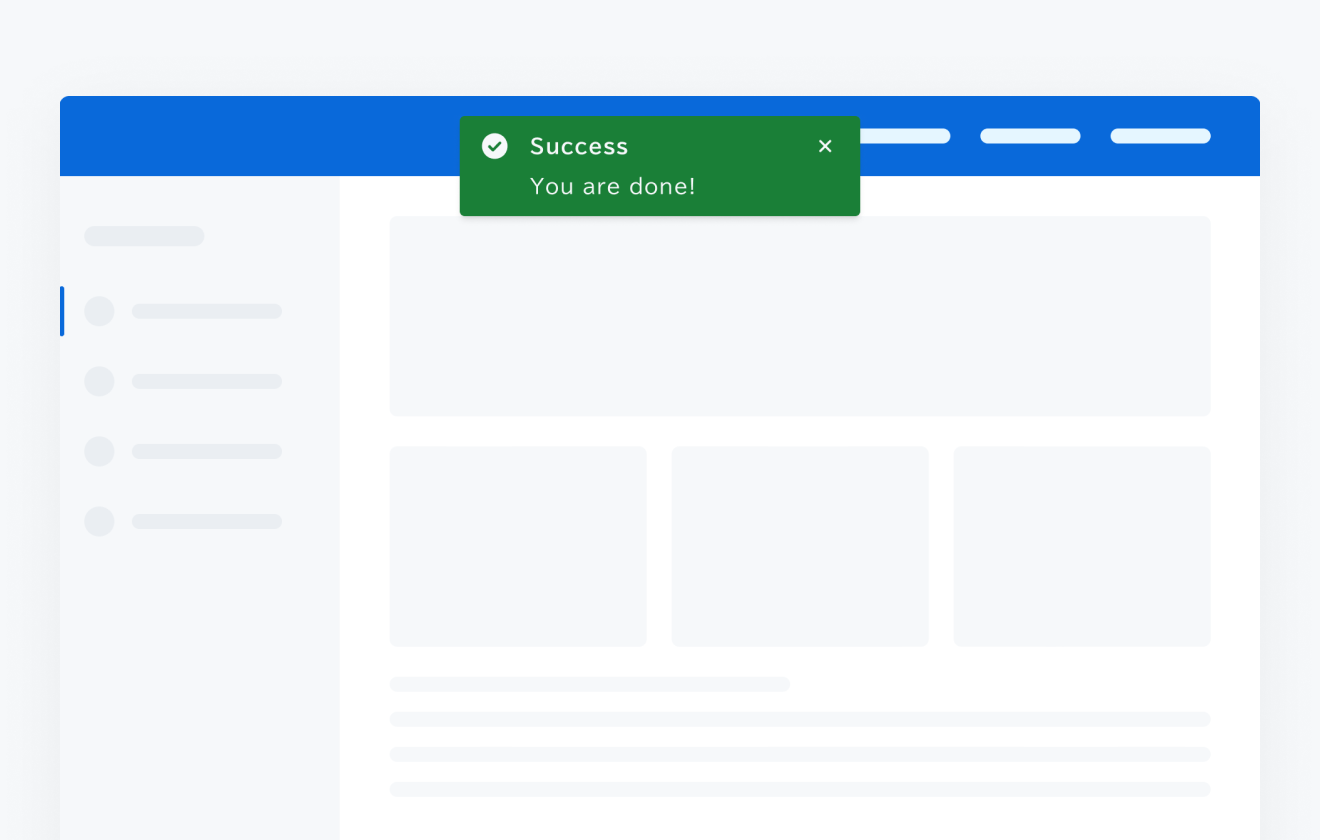
Task: Click the 'You are done!' message text
Action: (612, 186)
